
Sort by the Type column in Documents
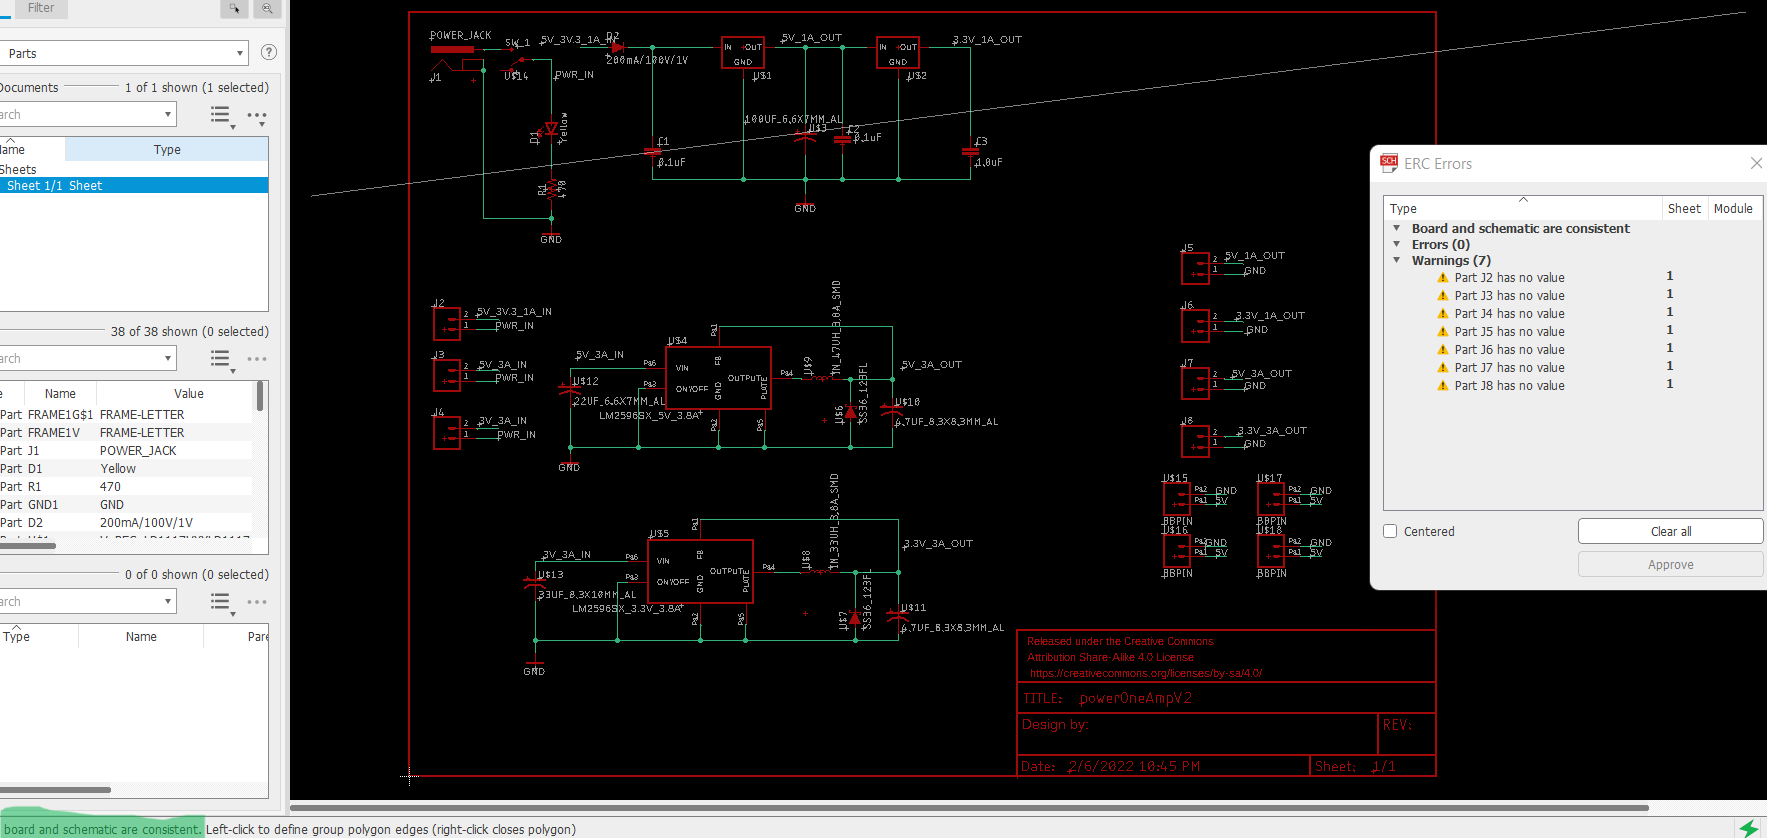pos(167,149)
